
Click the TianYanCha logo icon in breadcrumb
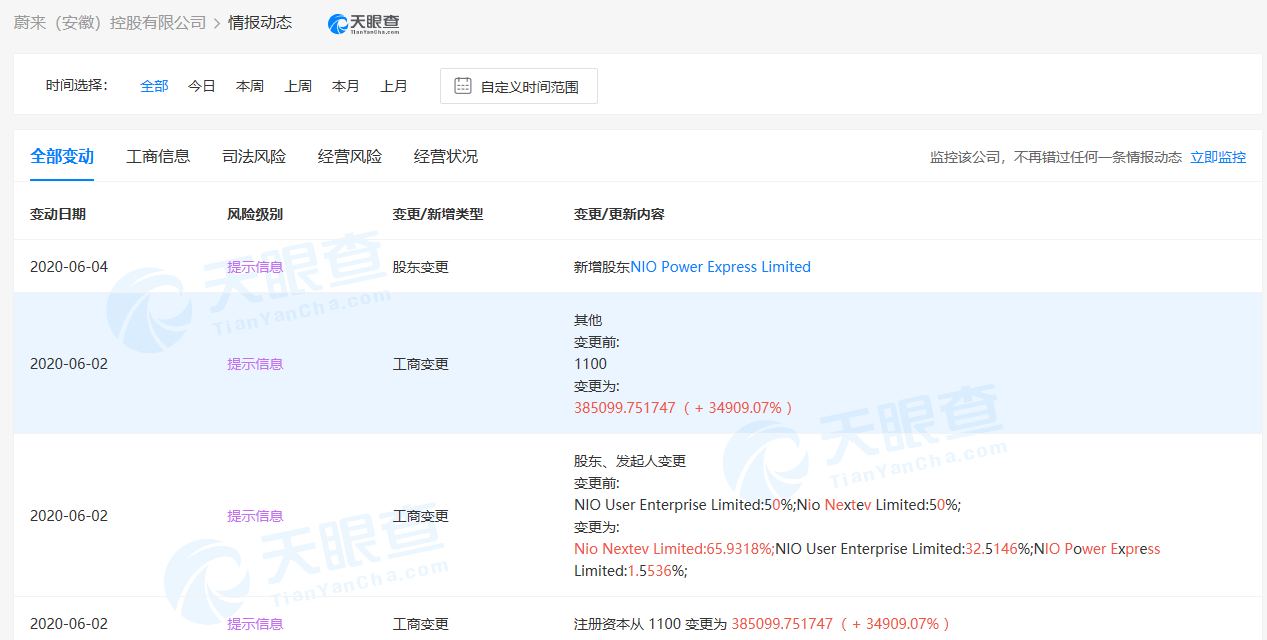pos(364,23)
